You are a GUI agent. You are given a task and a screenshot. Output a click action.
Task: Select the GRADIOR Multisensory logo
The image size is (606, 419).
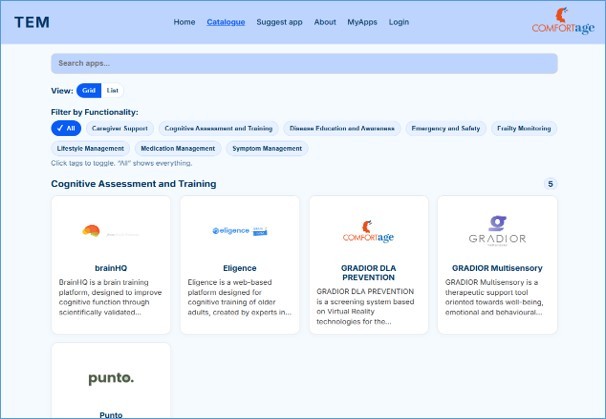point(497,231)
